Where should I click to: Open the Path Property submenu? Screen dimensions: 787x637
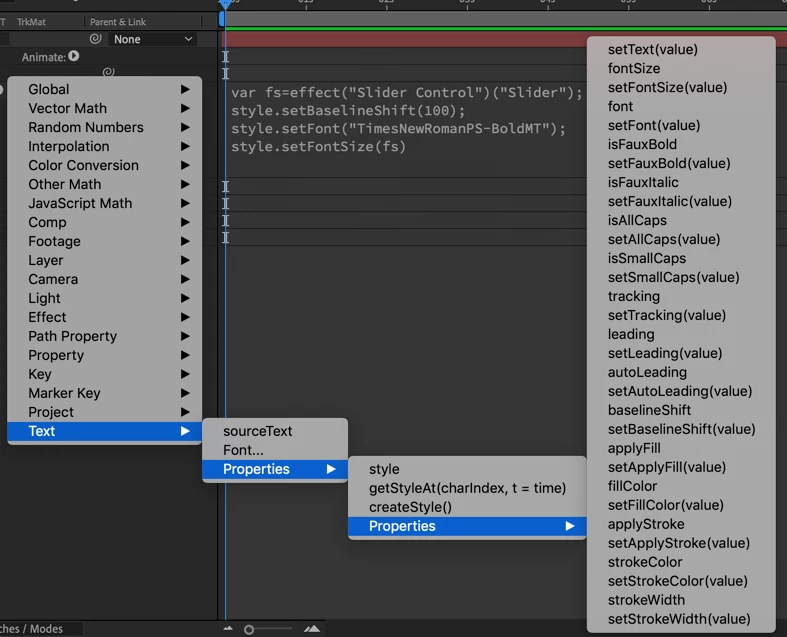point(104,336)
